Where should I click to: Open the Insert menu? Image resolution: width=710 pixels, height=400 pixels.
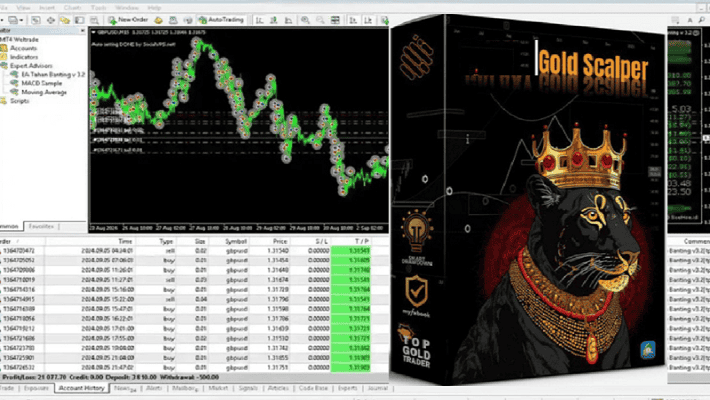coord(47,8)
